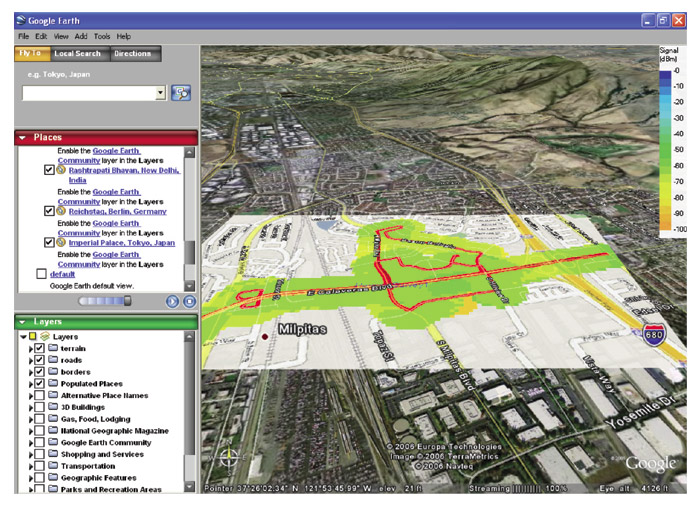
Task: Expand the Transportation tree node
Action: point(31,466)
